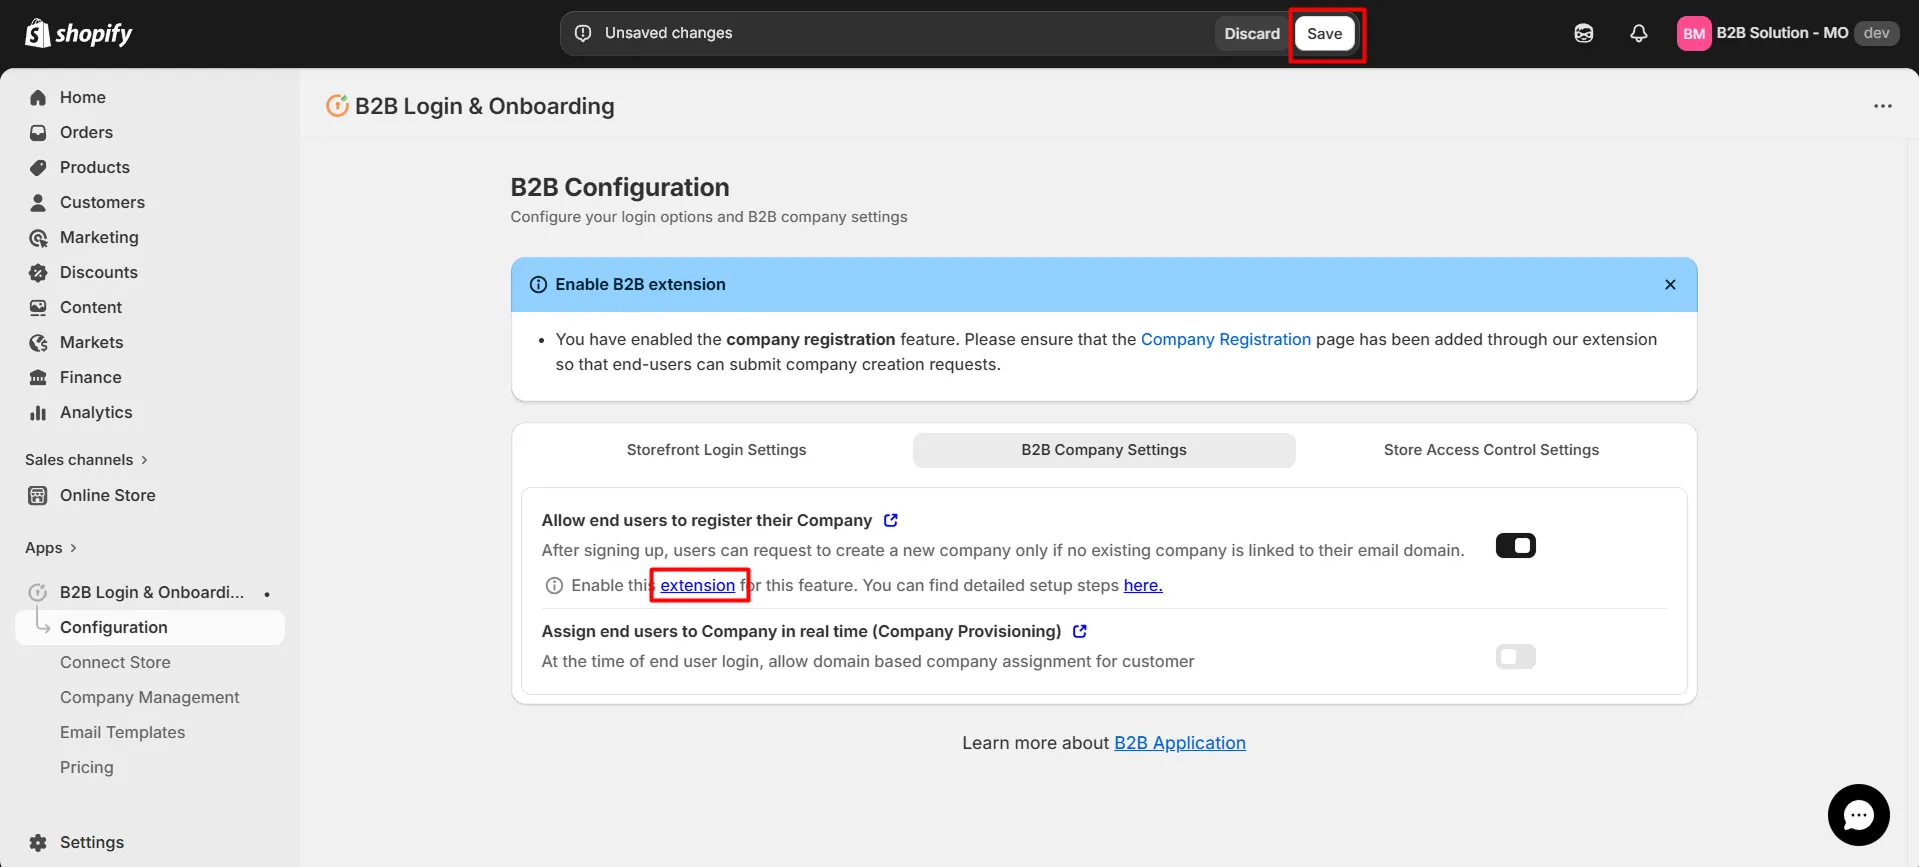Image resolution: width=1919 pixels, height=867 pixels.
Task: Open the Pricing page
Action: coord(87,767)
